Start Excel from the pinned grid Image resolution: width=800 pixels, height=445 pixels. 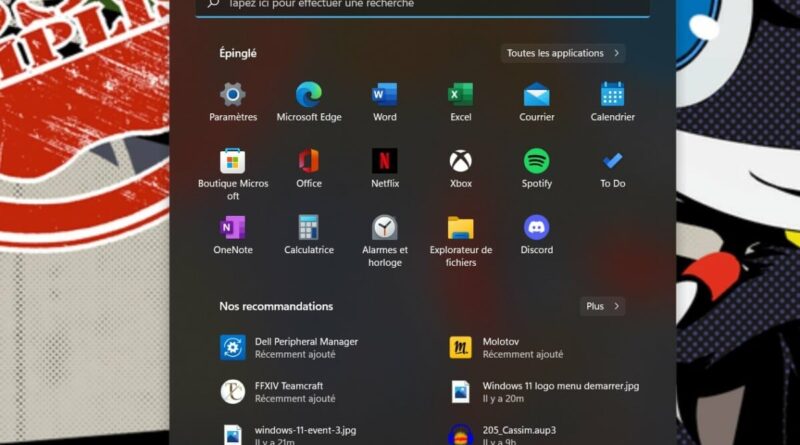point(461,102)
